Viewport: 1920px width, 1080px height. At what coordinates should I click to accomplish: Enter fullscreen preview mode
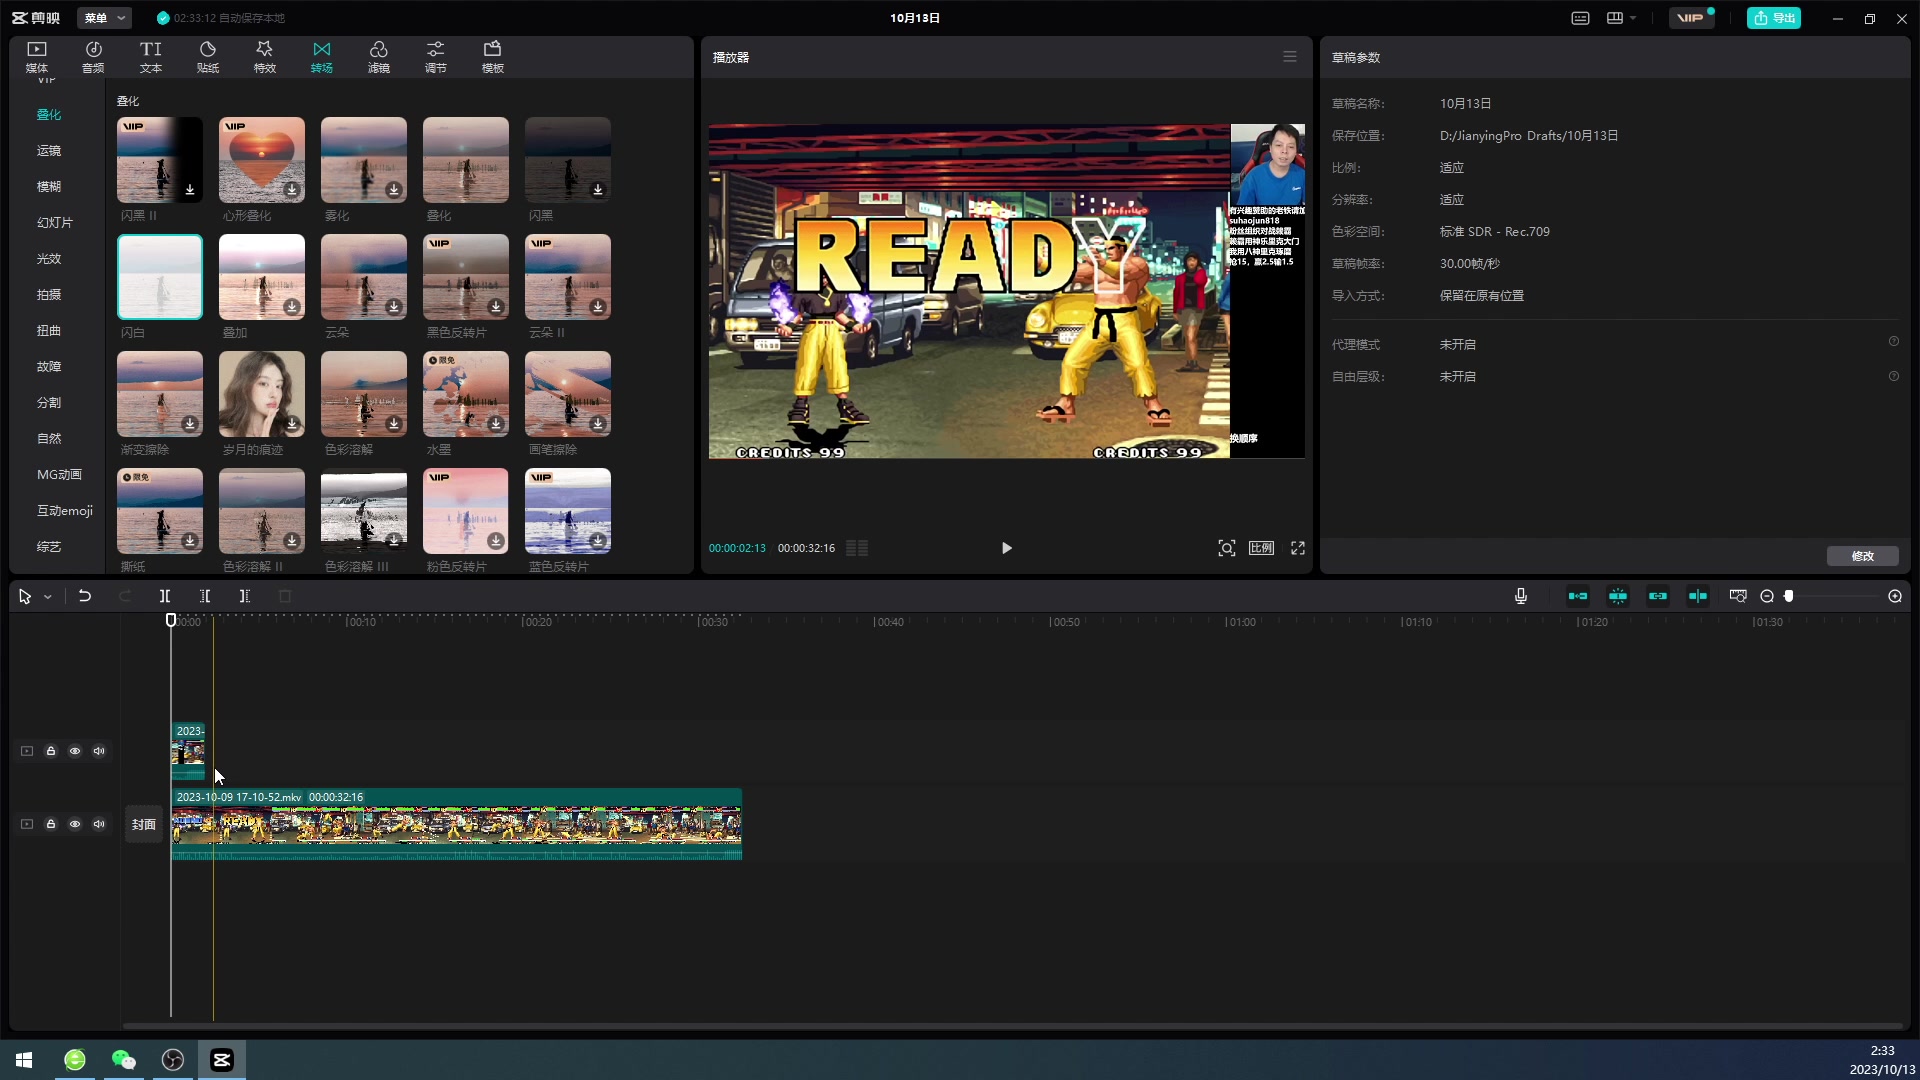tap(1298, 548)
